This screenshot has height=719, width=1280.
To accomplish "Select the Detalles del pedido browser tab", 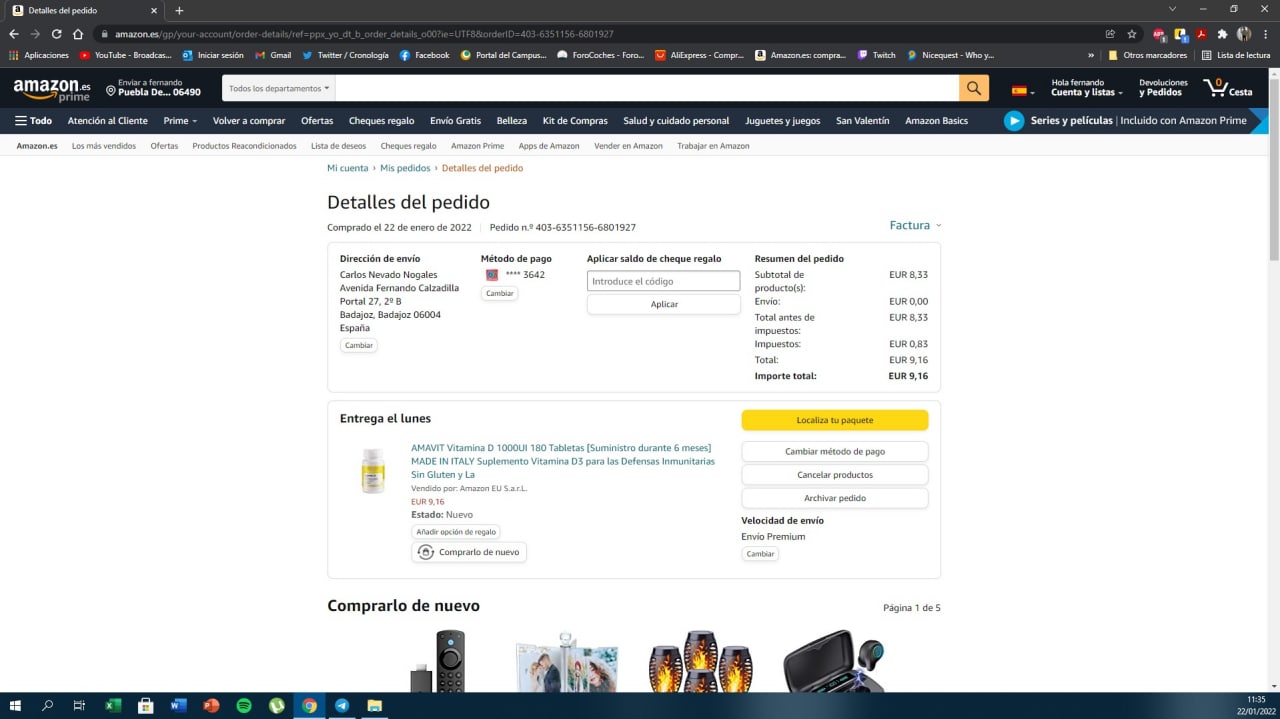I will pyautogui.click(x=82, y=10).
